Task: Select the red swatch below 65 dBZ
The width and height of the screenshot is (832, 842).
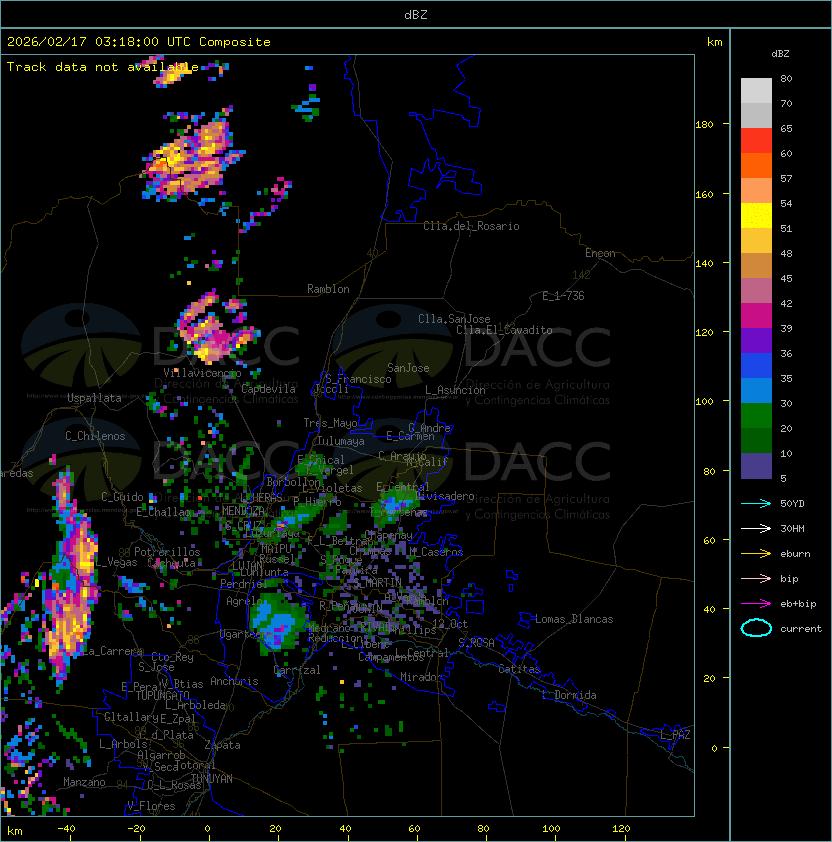Action: (756, 141)
